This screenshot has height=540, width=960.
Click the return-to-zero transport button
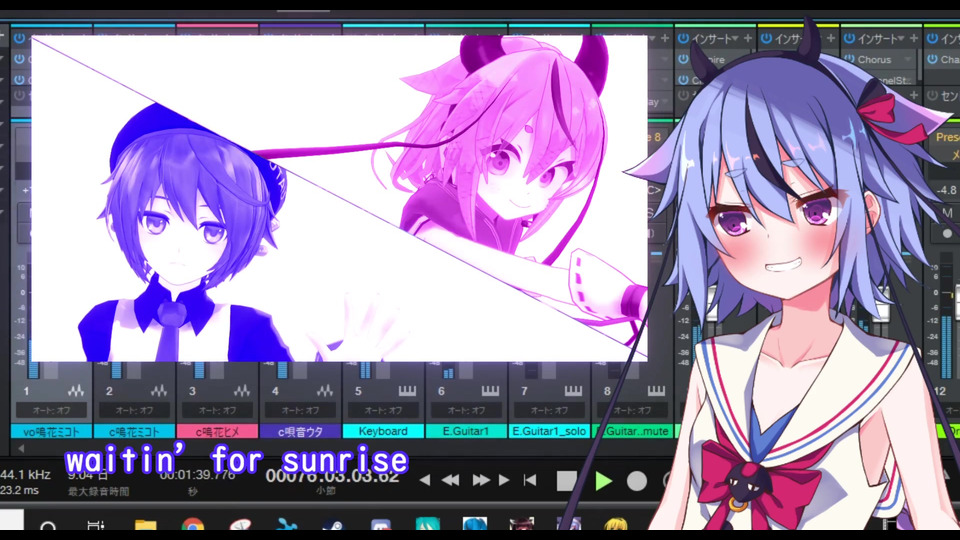[530, 481]
